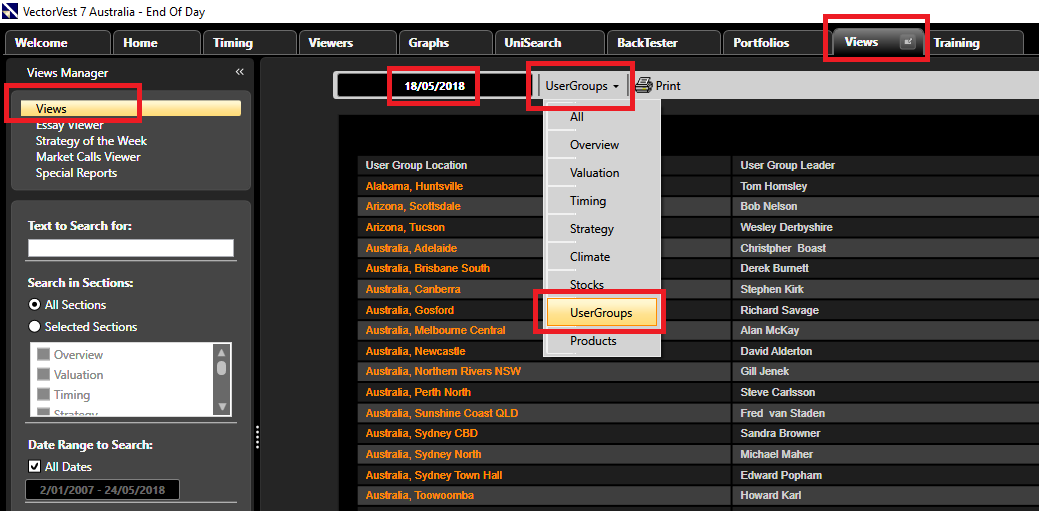This screenshot has width=1039, height=511.
Task: Collapse the Views Manager panel with chevrons
Action: tap(240, 72)
